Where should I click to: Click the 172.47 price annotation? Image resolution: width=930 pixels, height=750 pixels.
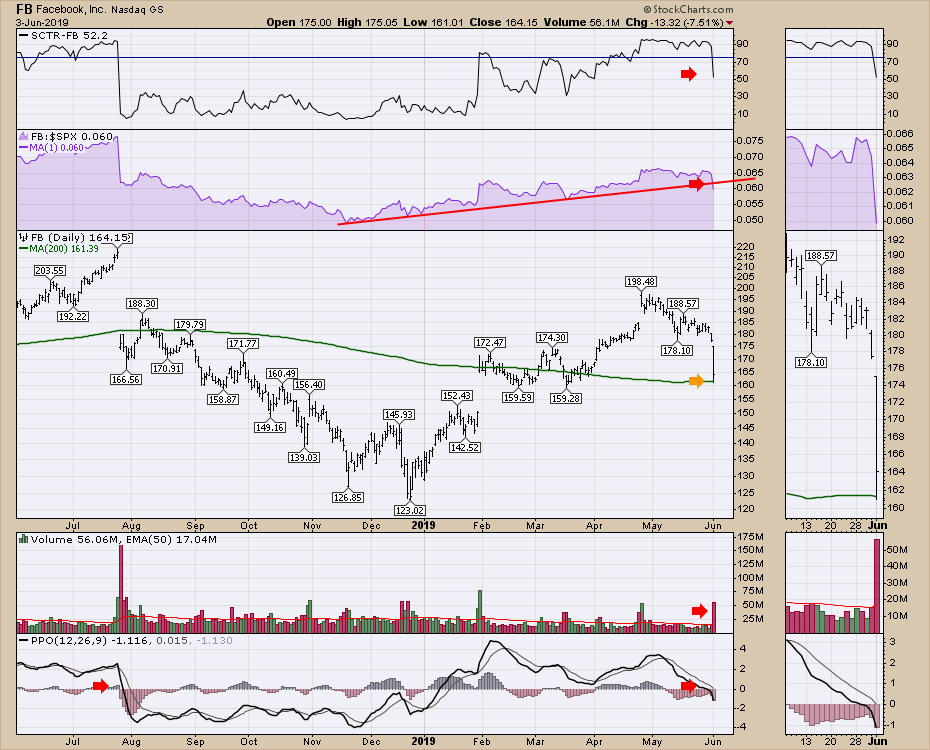[x=490, y=343]
